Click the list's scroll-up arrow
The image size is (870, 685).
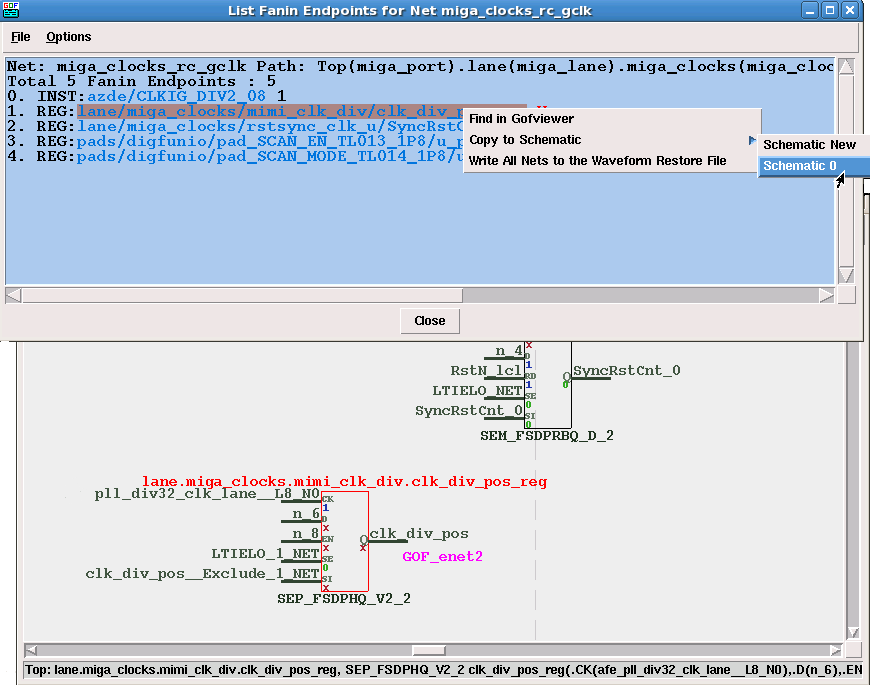point(845,68)
